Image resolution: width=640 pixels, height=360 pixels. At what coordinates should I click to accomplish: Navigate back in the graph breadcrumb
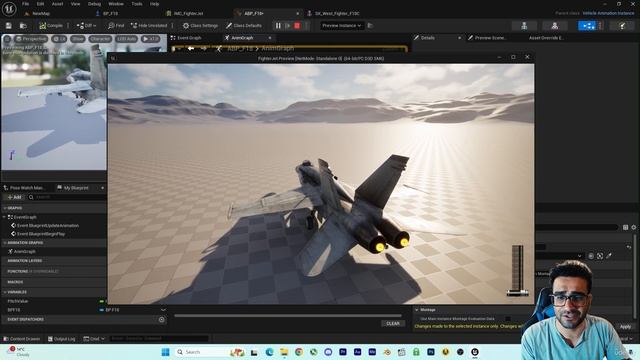click(x=190, y=49)
